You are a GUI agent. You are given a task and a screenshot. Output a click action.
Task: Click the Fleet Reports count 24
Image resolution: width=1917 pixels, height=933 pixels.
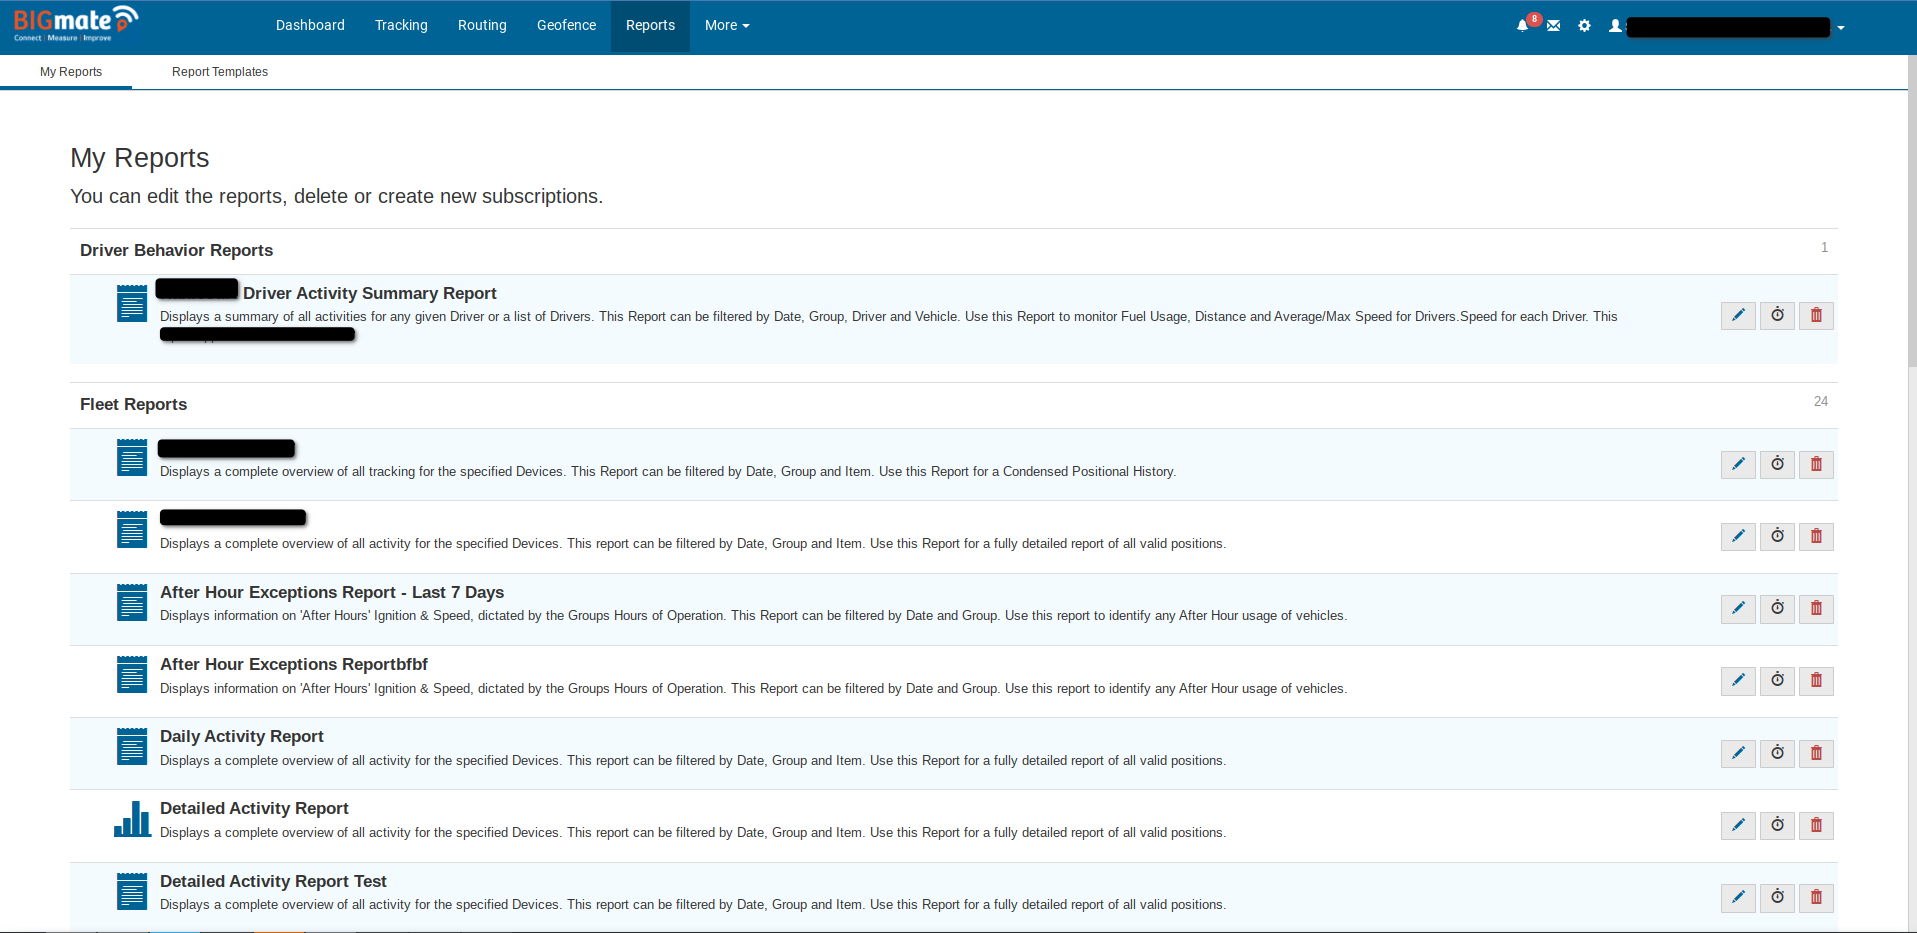click(x=1821, y=401)
